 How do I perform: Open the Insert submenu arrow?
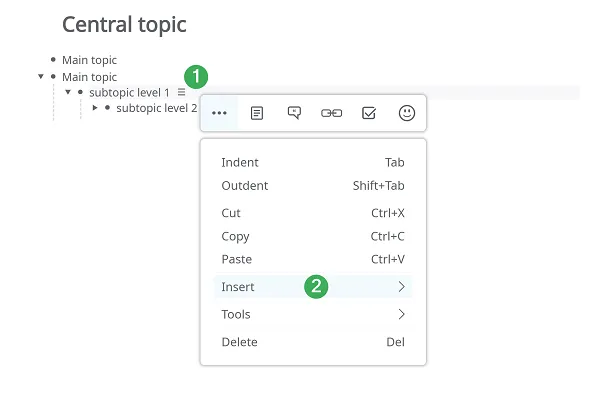point(401,286)
